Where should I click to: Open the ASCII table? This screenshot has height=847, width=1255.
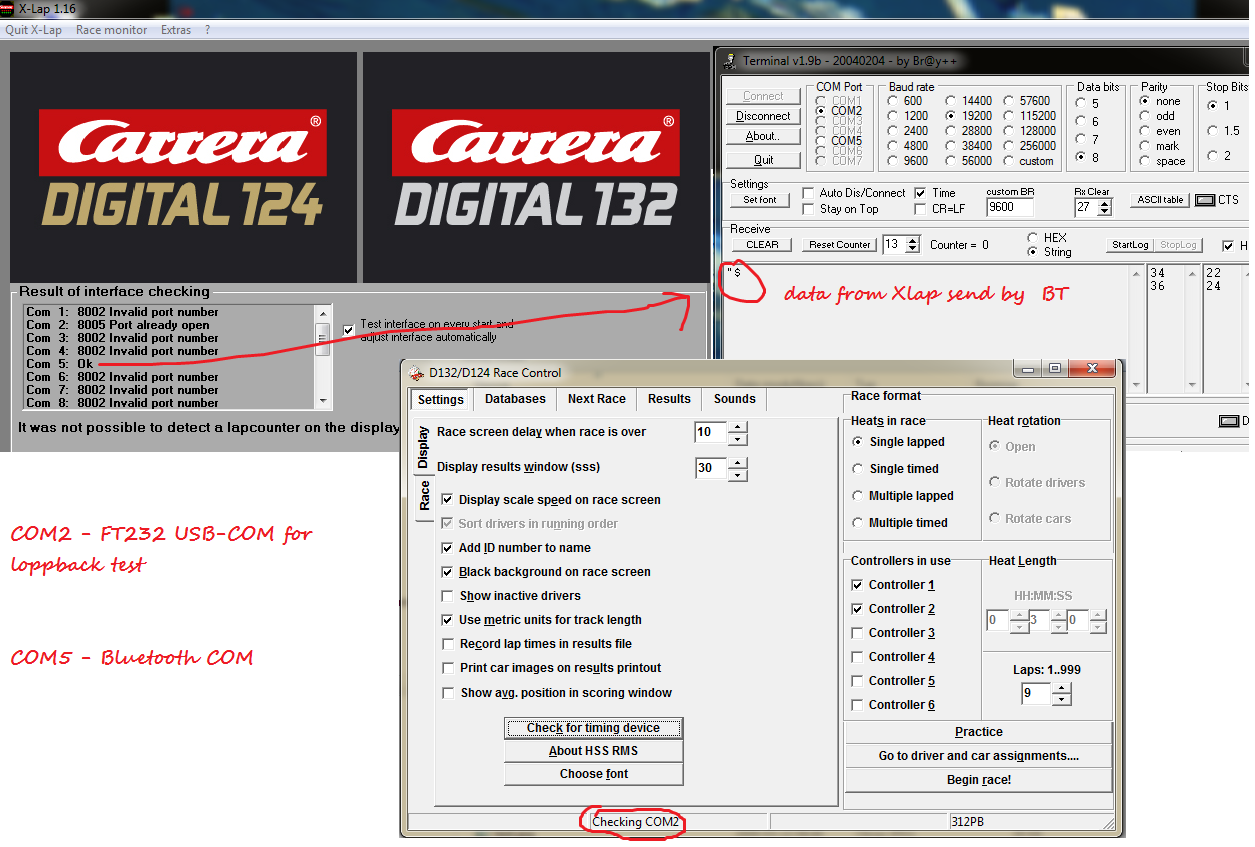click(1160, 200)
